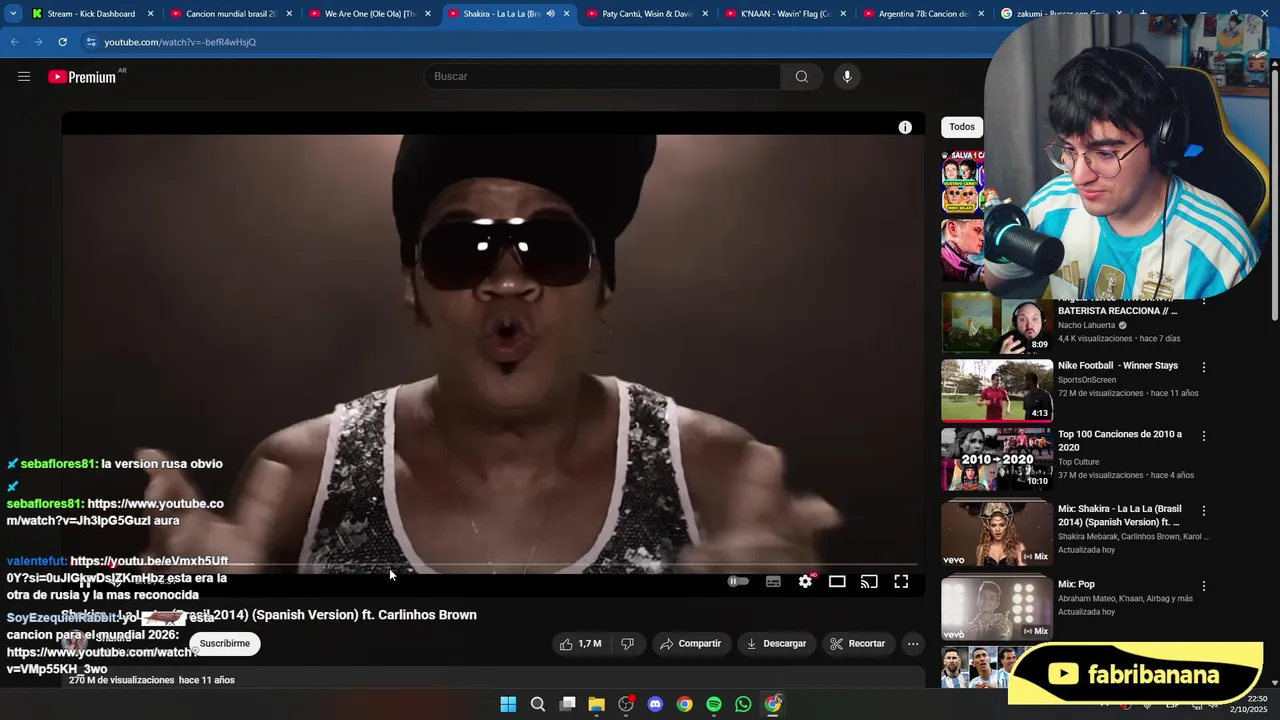Click the Recortar clip button
Viewport: 1280px width, 720px height.
[858, 644]
